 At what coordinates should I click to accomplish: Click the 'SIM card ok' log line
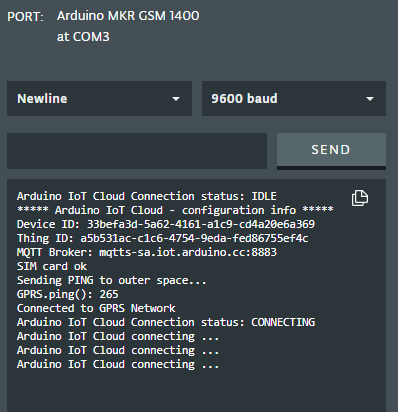[52, 266]
